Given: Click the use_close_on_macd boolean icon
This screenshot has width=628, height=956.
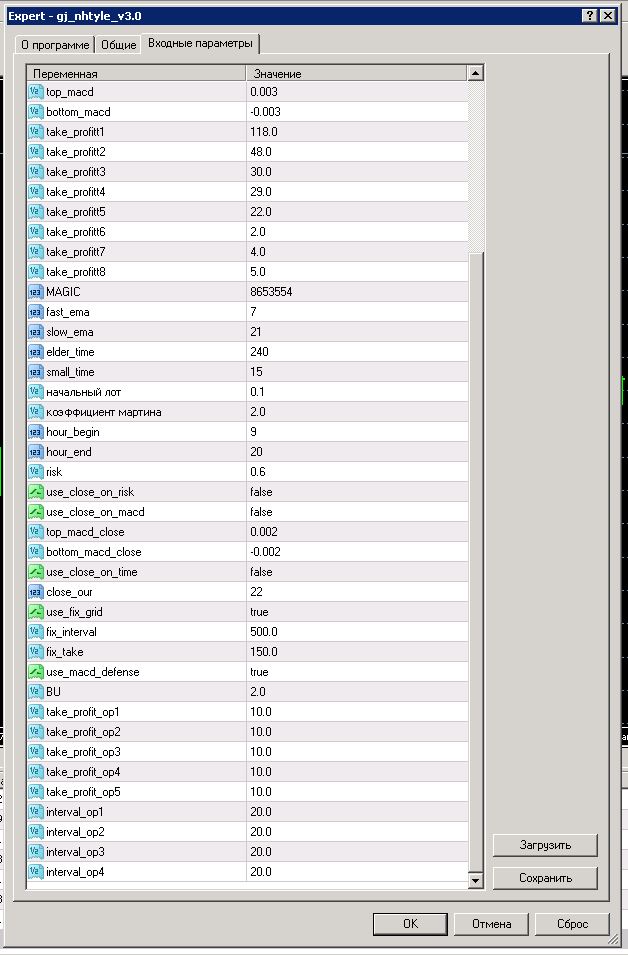Looking at the screenshot, I should pos(35,512).
